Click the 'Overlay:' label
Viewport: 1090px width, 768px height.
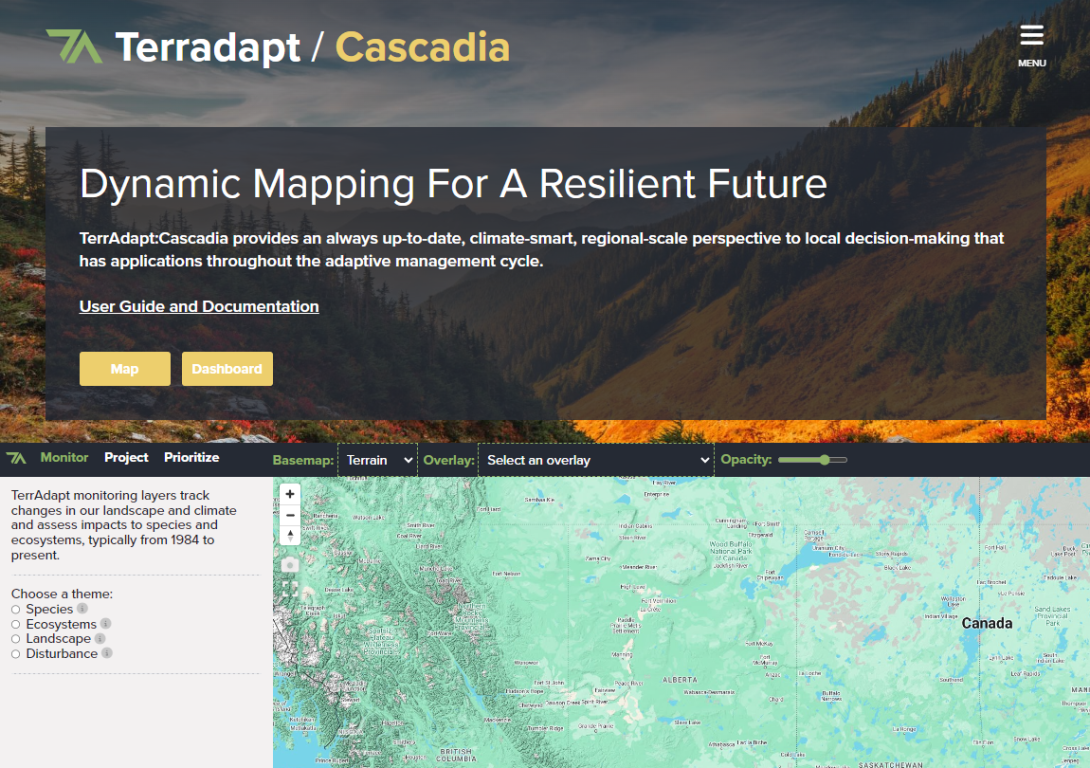(448, 460)
